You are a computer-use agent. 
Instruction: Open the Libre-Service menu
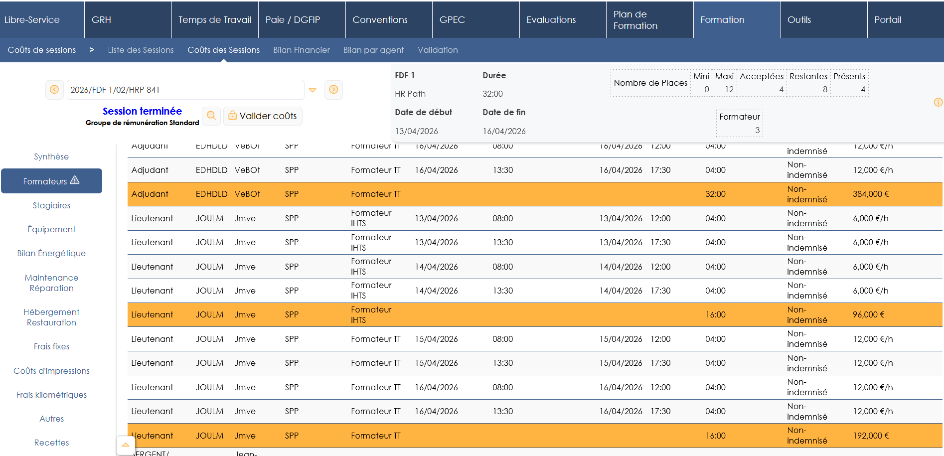[42, 19]
